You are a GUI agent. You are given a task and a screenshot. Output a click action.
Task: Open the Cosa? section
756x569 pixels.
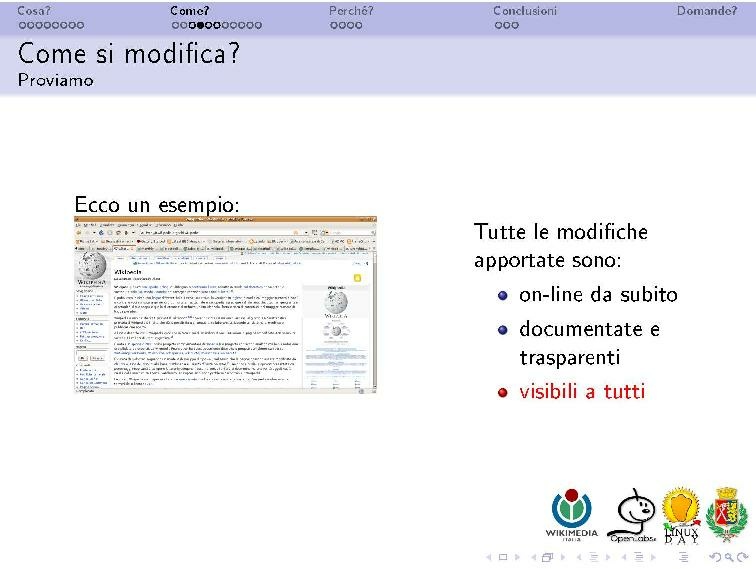[34, 11]
